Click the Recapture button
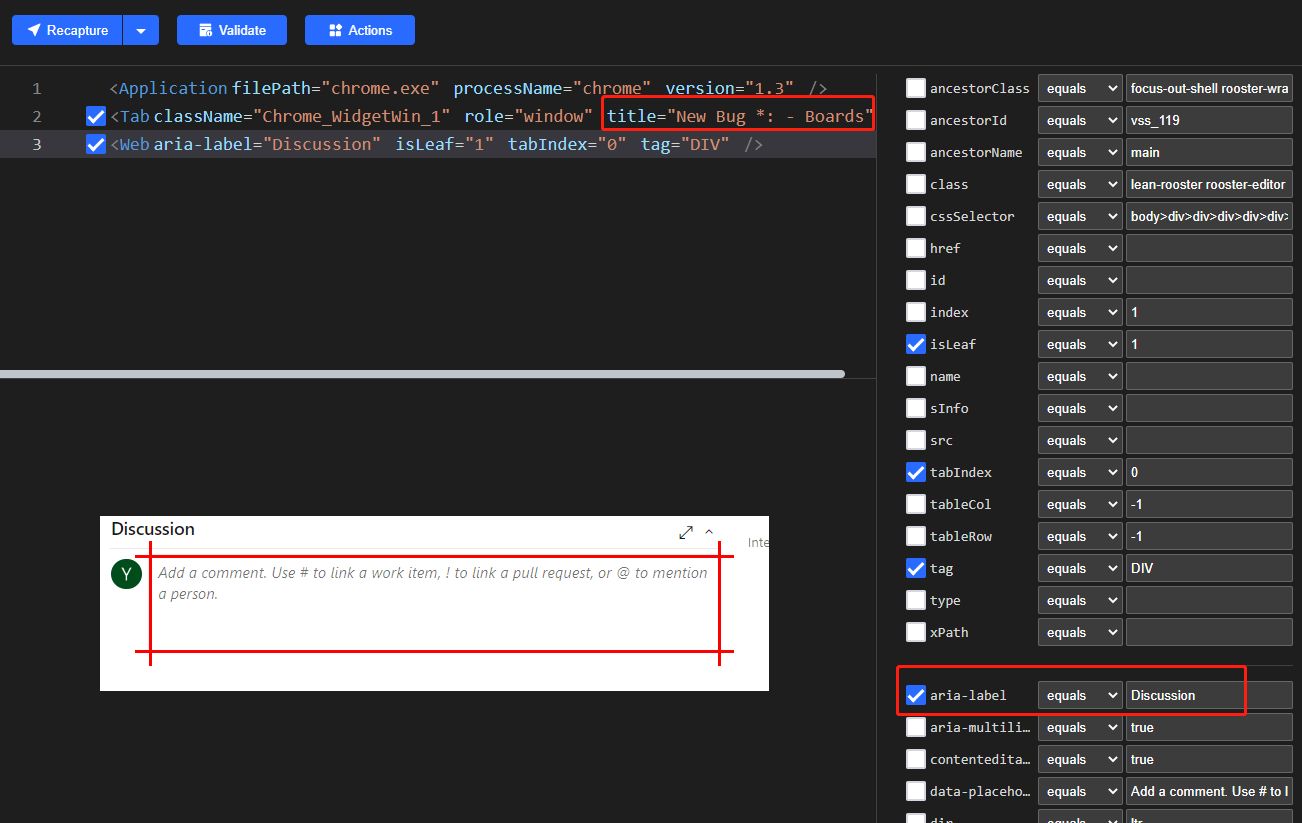The height and width of the screenshot is (823, 1302). click(x=67, y=30)
